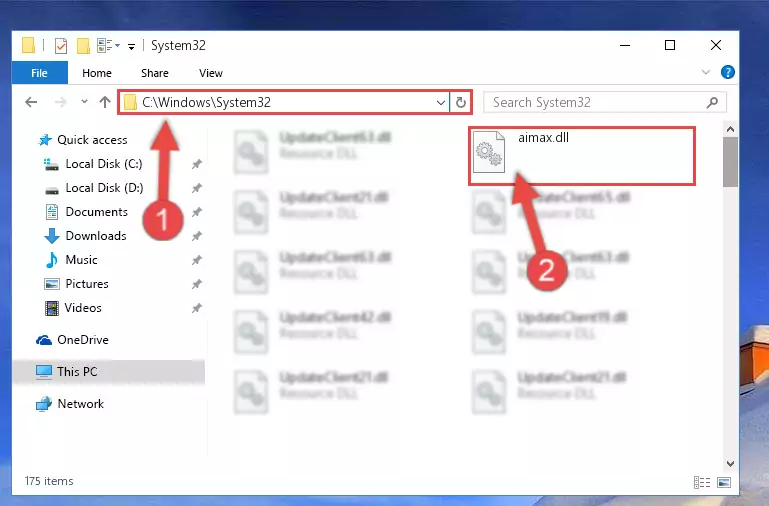Switch to the Home ribbon tab
The height and width of the screenshot is (506, 769).
[x=97, y=73]
